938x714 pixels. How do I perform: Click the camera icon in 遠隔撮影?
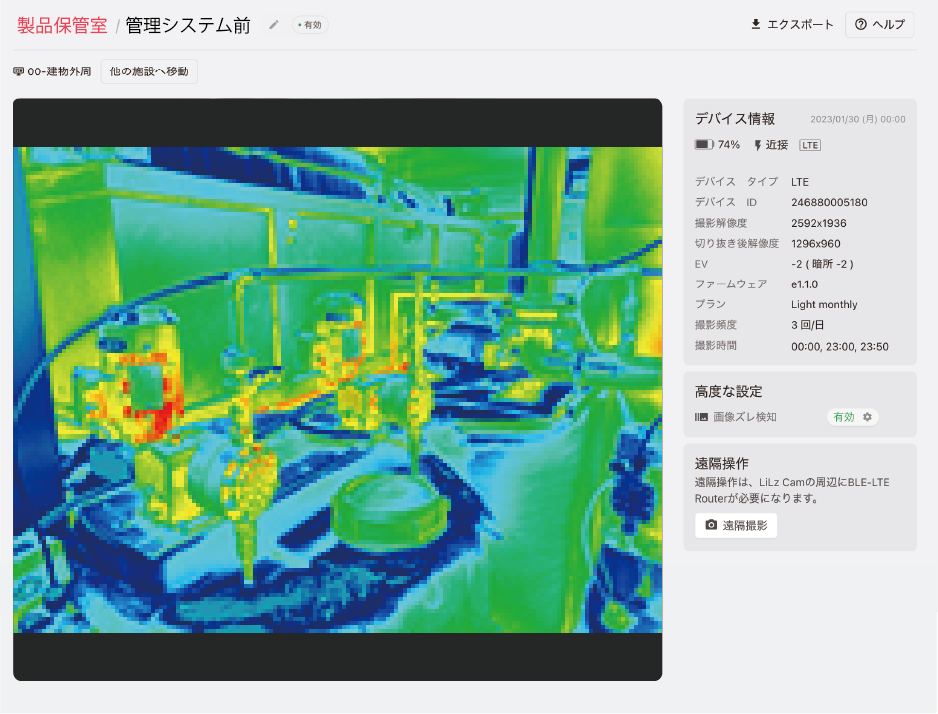(x=711, y=525)
